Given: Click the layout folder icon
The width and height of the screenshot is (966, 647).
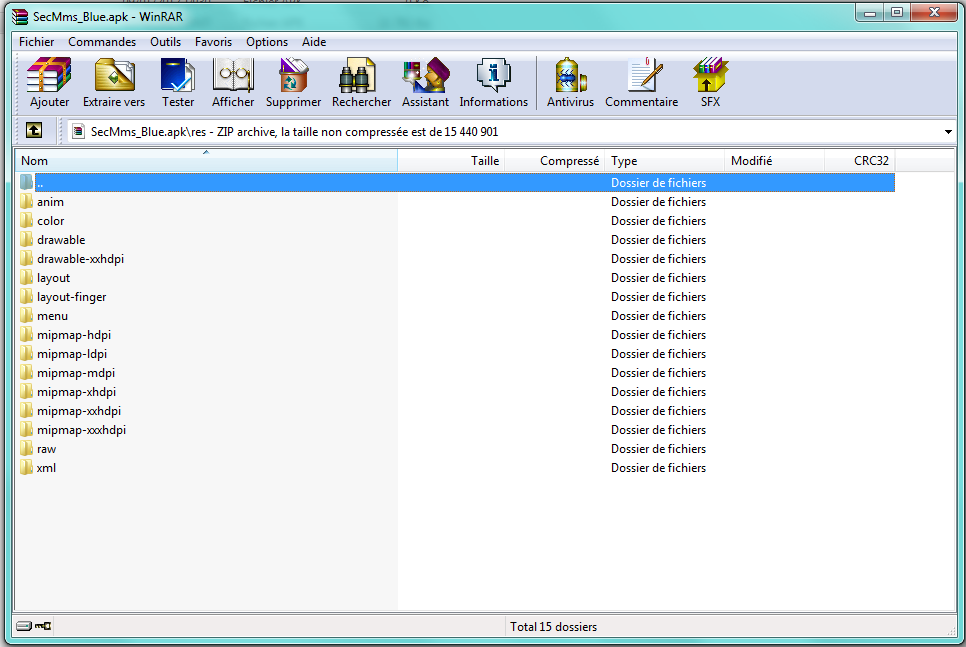Looking at the screenshot, I should point(26,278).
